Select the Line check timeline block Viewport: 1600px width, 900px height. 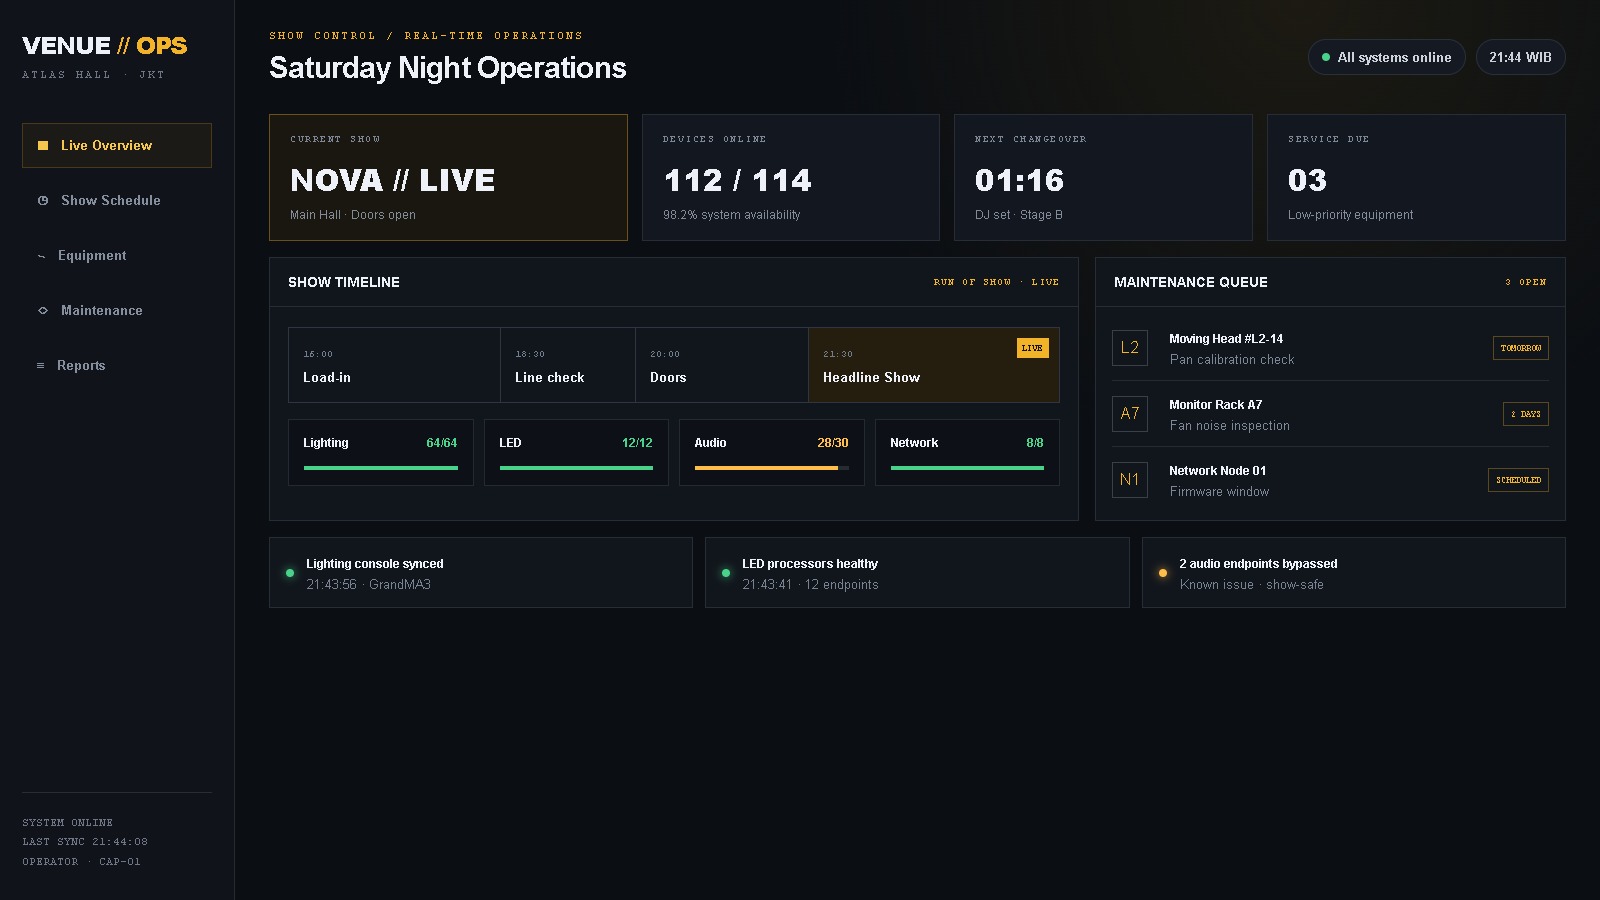click(x=568, y=365)
